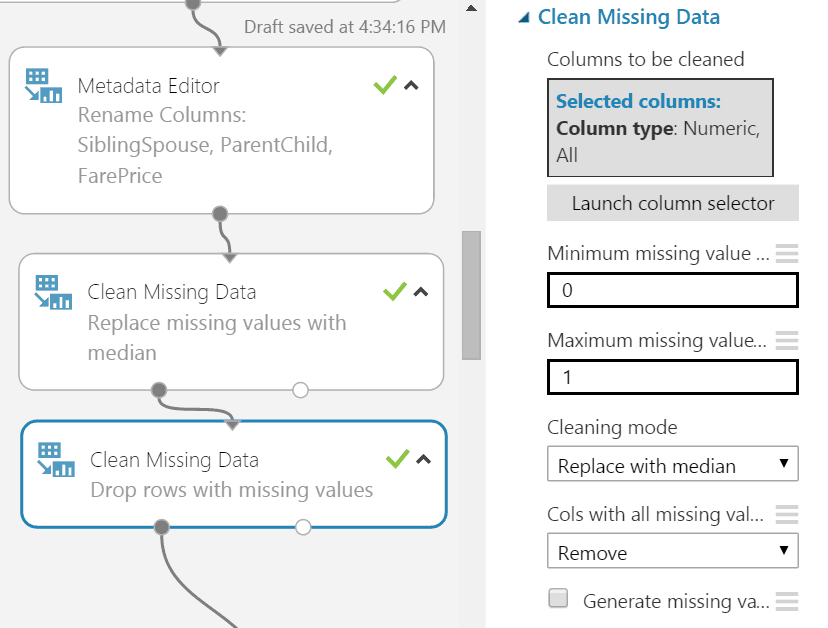Click the options menu icon beside Cols with all missing
The image size is (828, 628).
(787, 514)
